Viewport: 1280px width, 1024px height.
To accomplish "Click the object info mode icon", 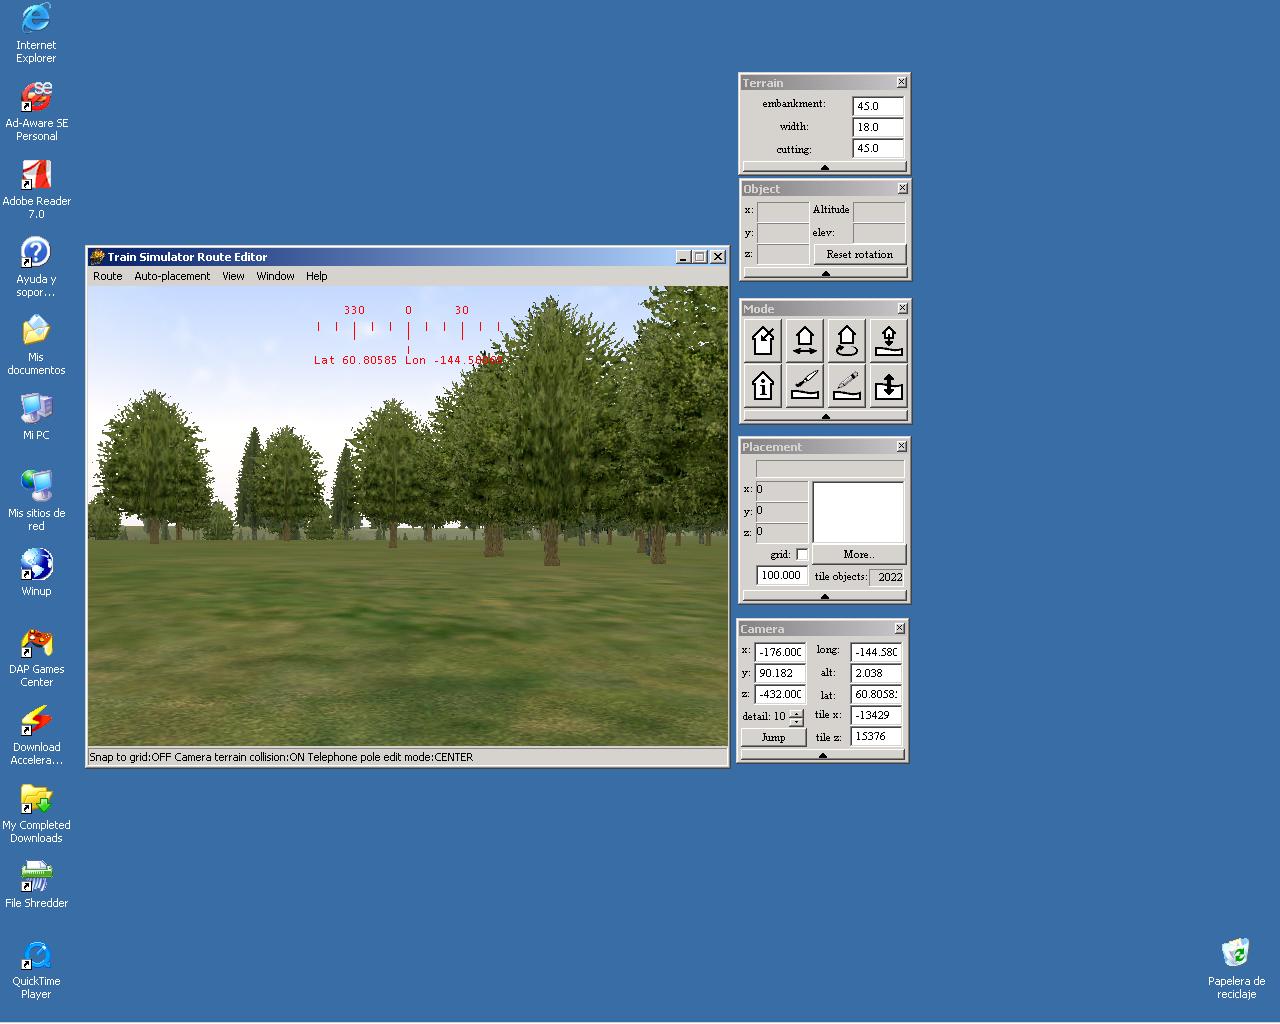I will (x=763, y=385).
